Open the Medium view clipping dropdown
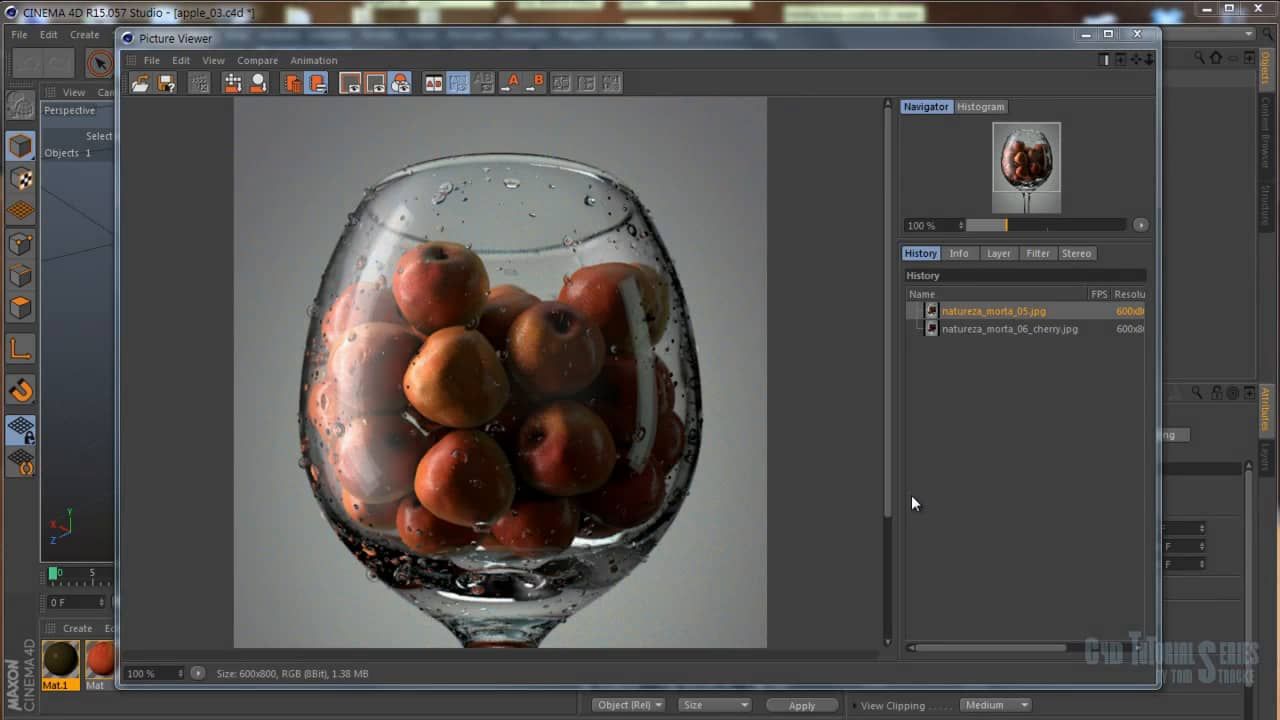 (x=996, y=705)
